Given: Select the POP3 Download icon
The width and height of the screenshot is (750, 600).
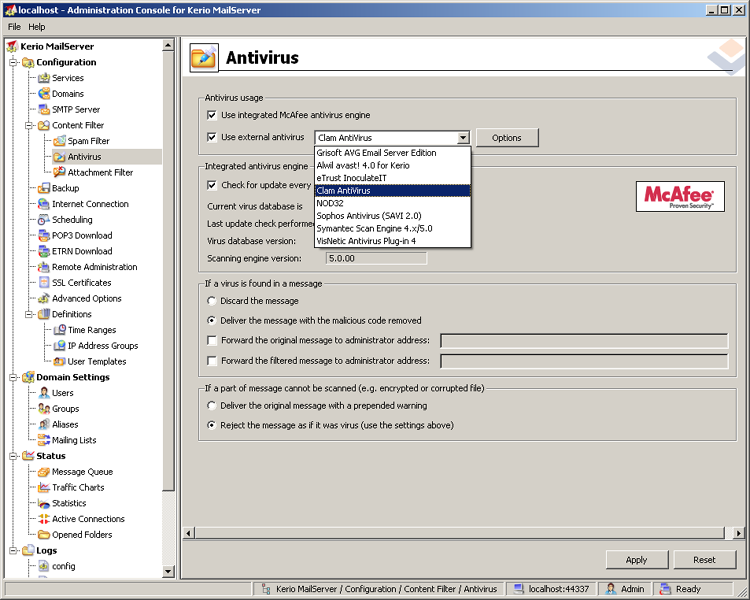Looking at the screenshot, I should [x=44, y=235].
